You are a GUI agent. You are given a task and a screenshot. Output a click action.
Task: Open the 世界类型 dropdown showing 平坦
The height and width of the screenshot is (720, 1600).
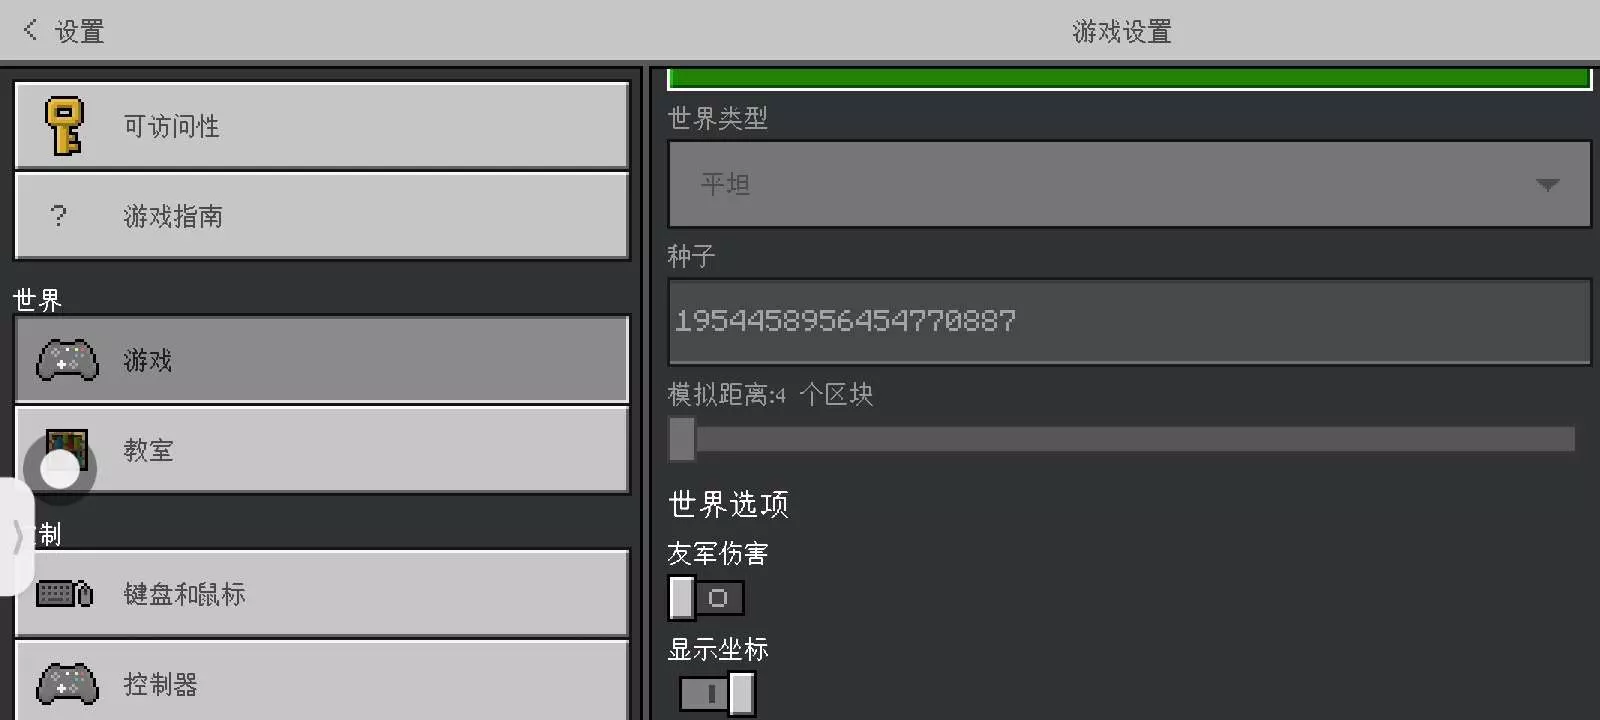tap(1129, 184)
